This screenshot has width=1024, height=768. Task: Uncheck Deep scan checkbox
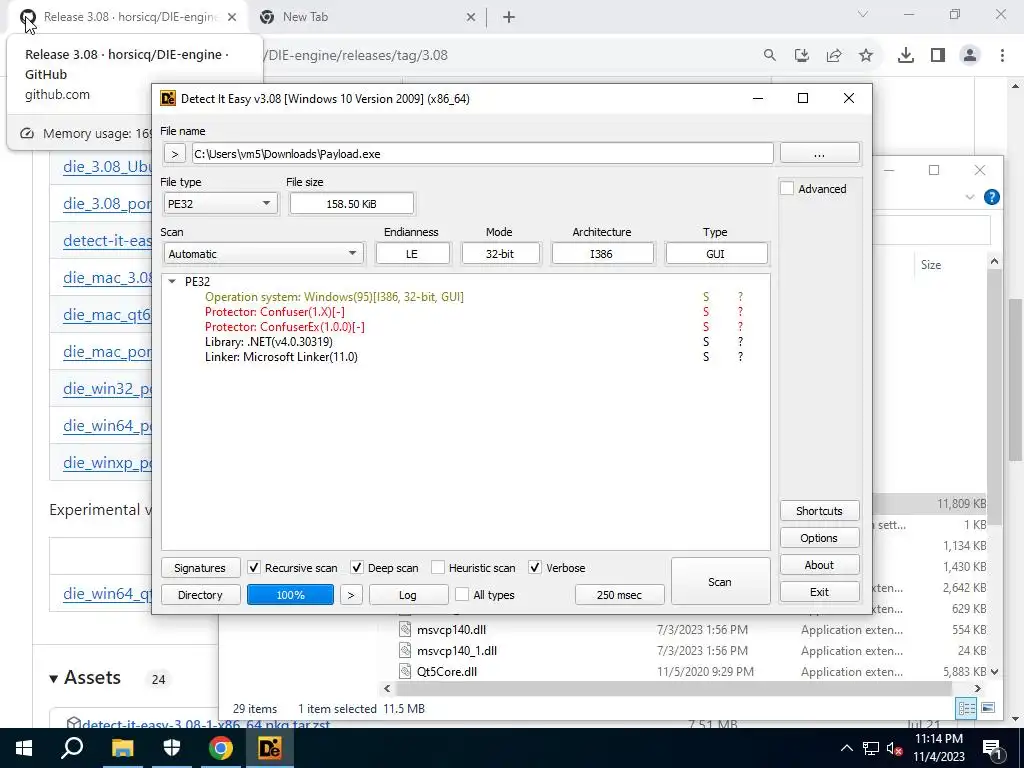(x=357, y=568)
